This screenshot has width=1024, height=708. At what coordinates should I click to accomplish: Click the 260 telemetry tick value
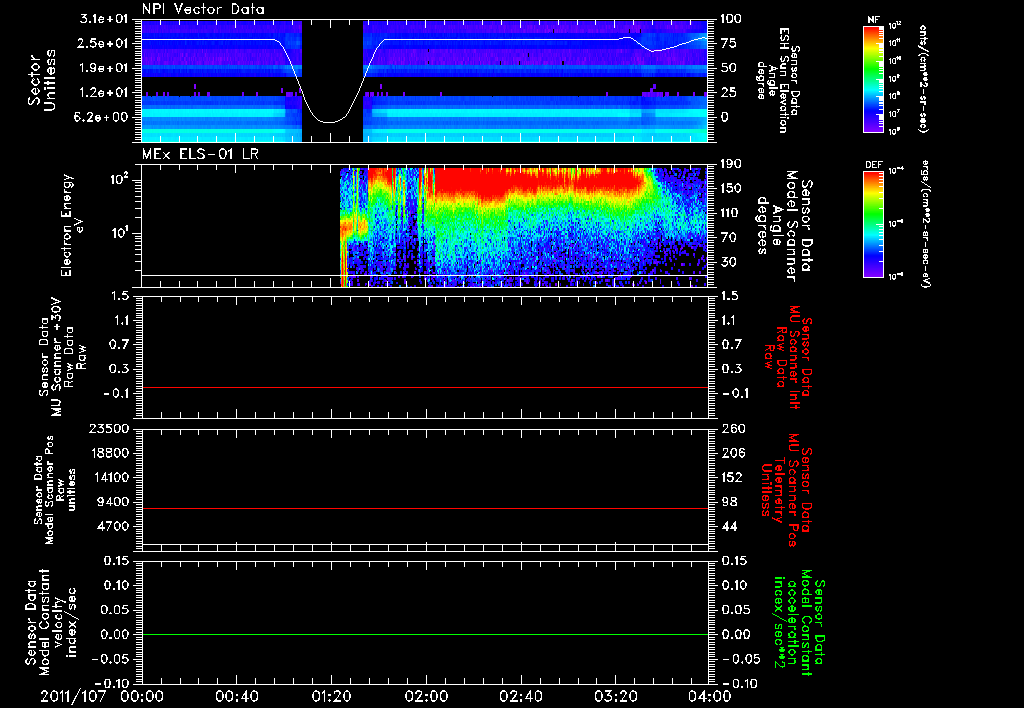coord(731,429)
